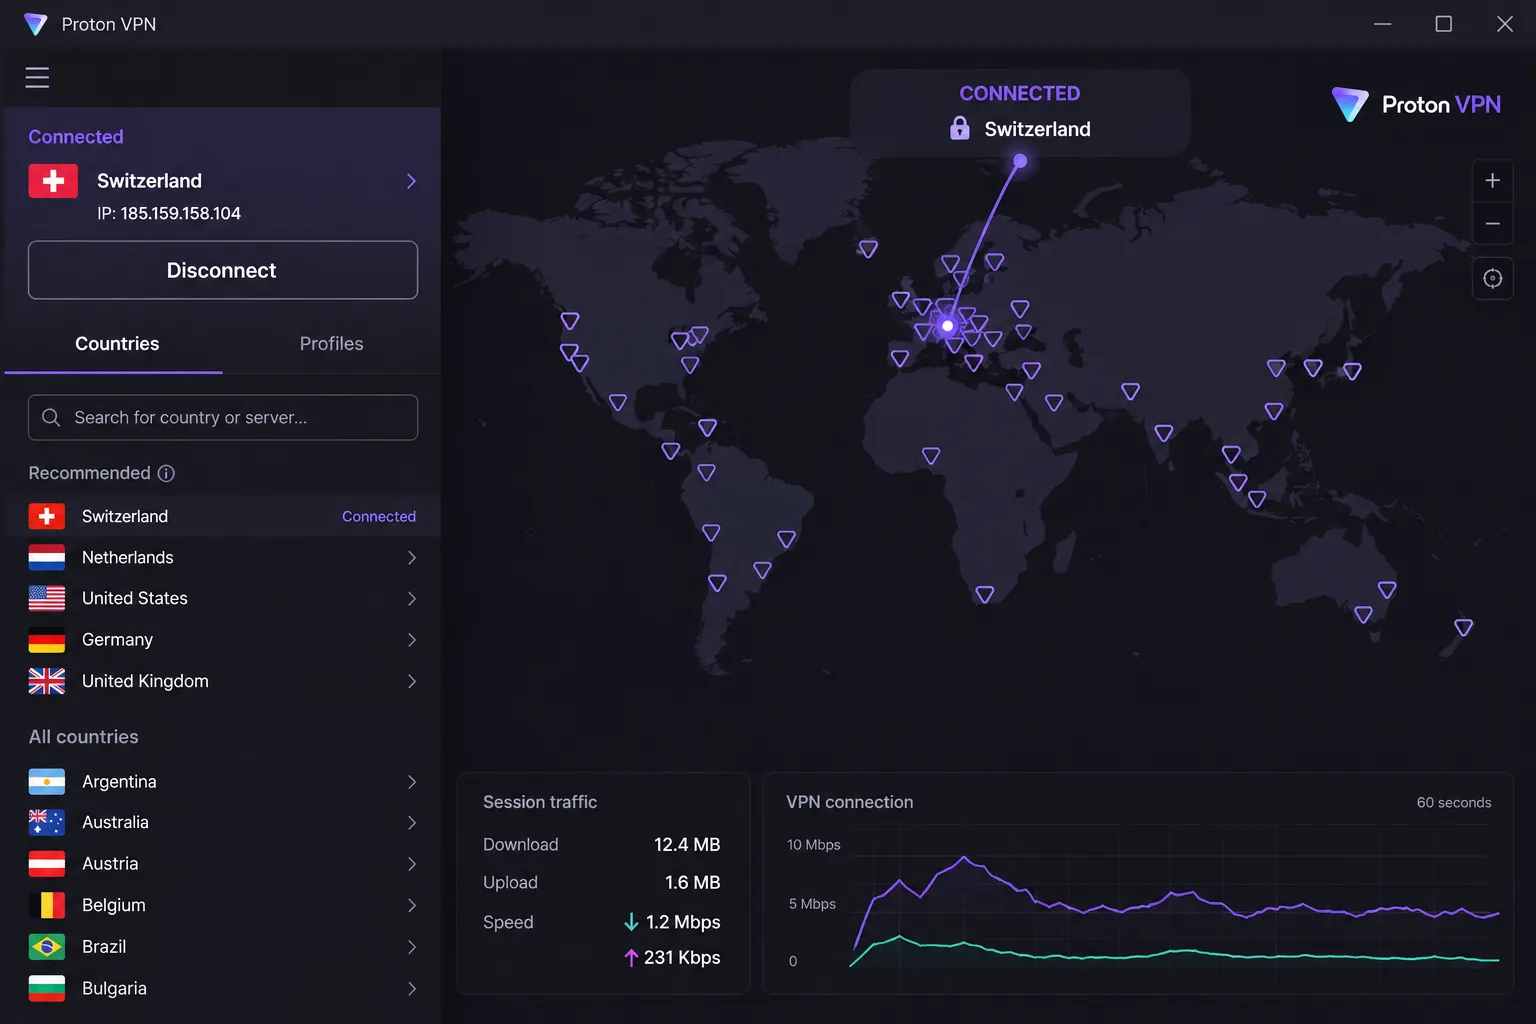
Task: Click the connected Switzerland node on map
Action: coord(947,326)
